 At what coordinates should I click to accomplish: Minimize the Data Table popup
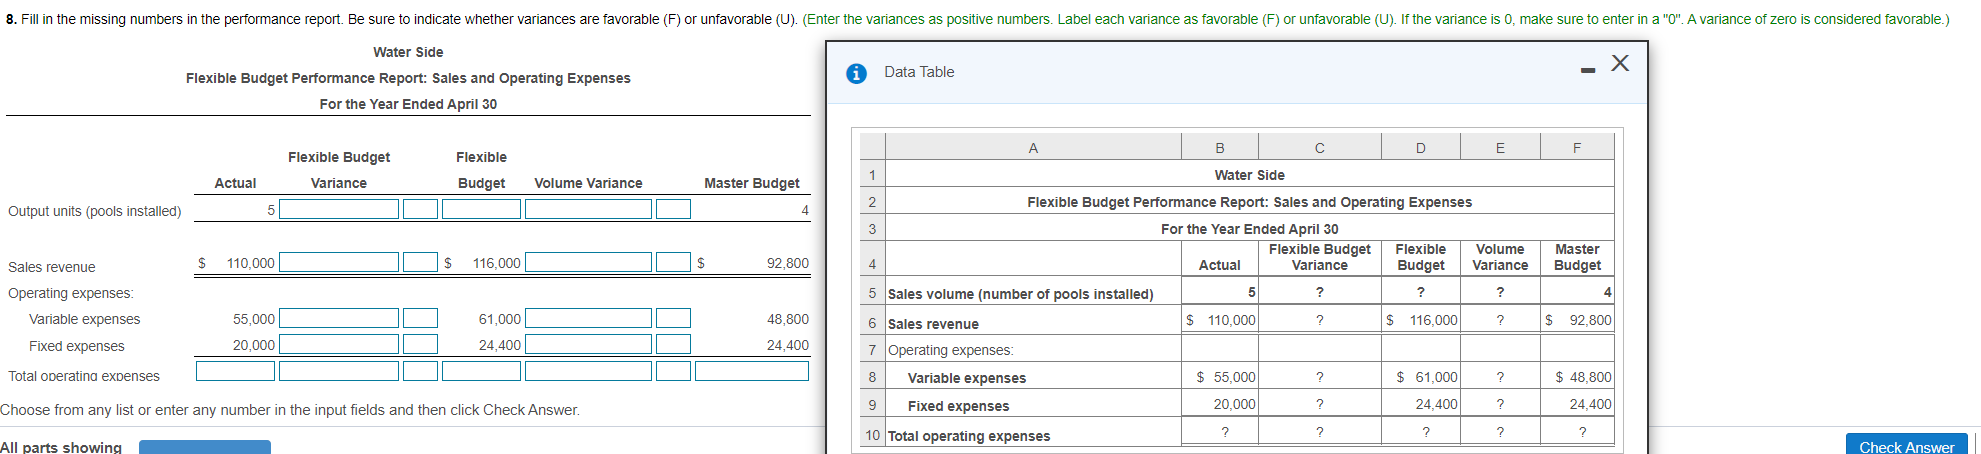coord(1588,70)
